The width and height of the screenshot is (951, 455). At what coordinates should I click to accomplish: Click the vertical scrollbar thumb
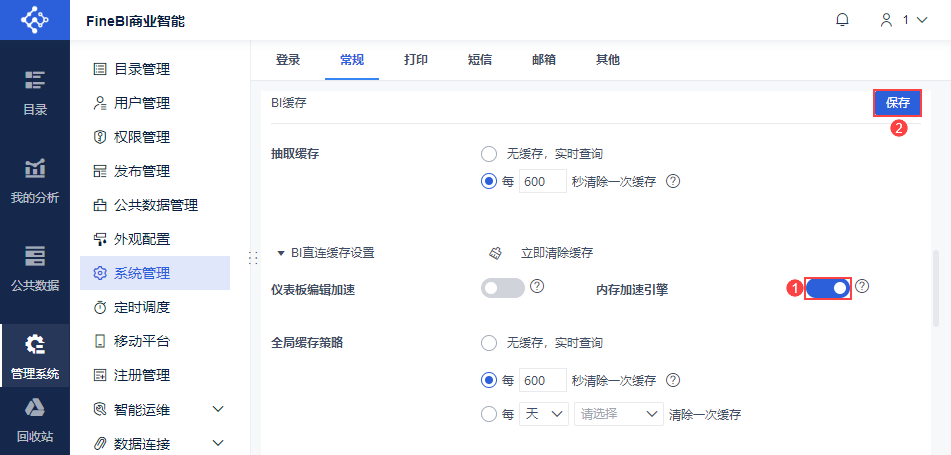tap(937, 288)
